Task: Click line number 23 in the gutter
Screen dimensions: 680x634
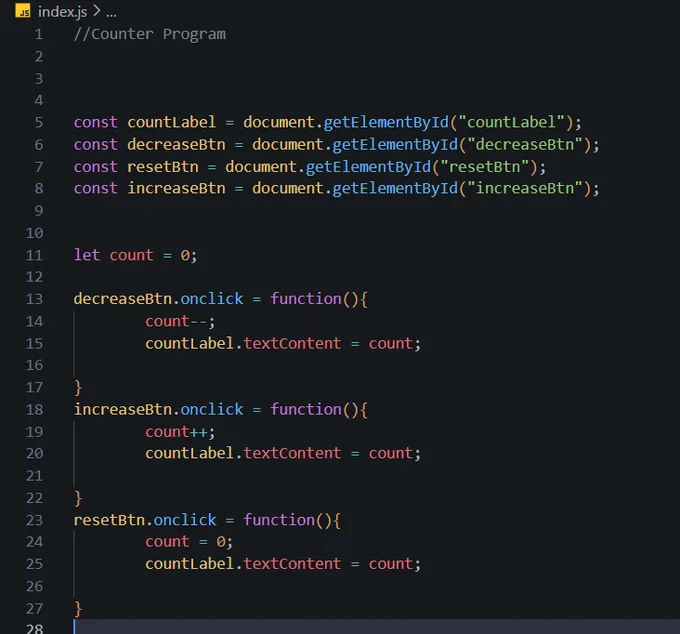Action: tap(34, 520)
